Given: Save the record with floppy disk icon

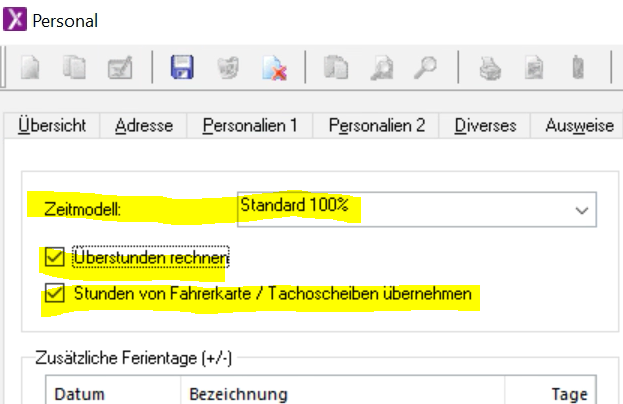Looking at the screenshot, I should tap(182, 68).
